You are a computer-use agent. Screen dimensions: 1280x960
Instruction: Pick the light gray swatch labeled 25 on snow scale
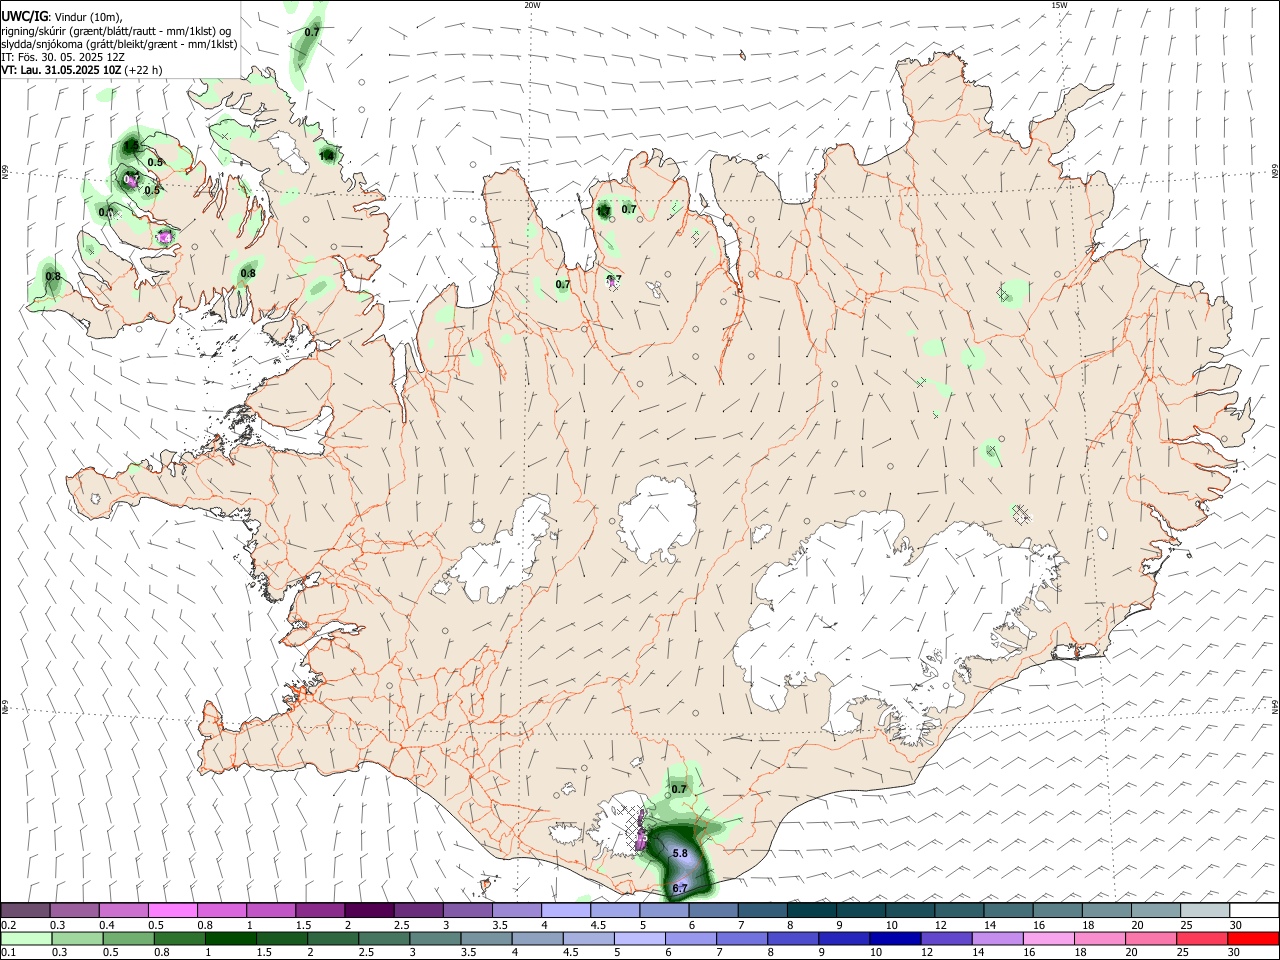(1205, 910)
